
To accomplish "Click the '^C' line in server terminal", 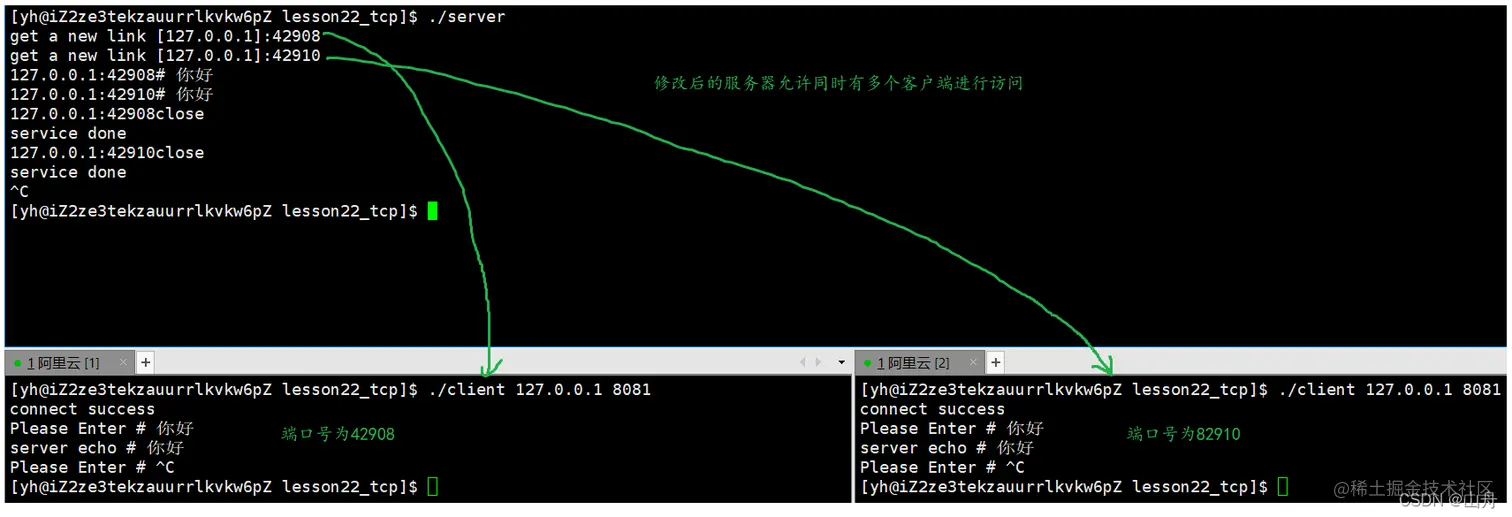I will (x=19, y=192).
